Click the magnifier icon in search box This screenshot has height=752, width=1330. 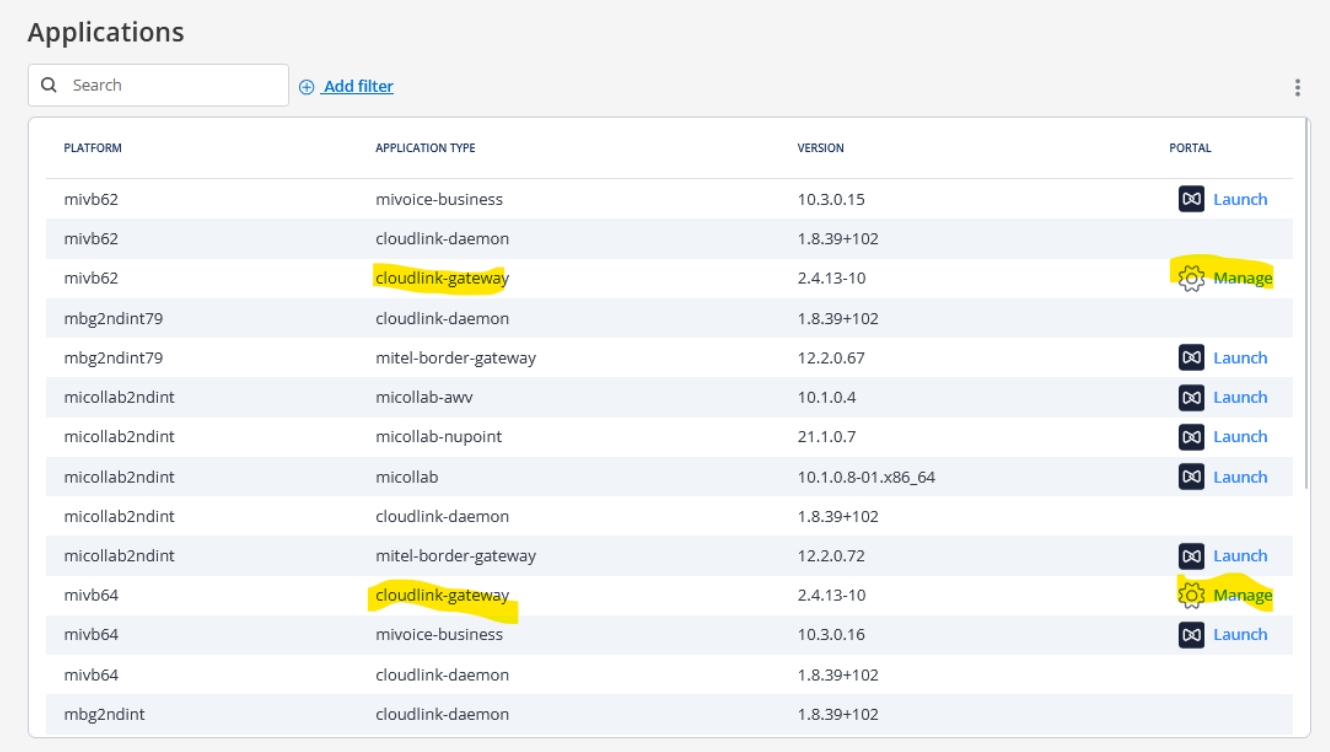[49, 86]
